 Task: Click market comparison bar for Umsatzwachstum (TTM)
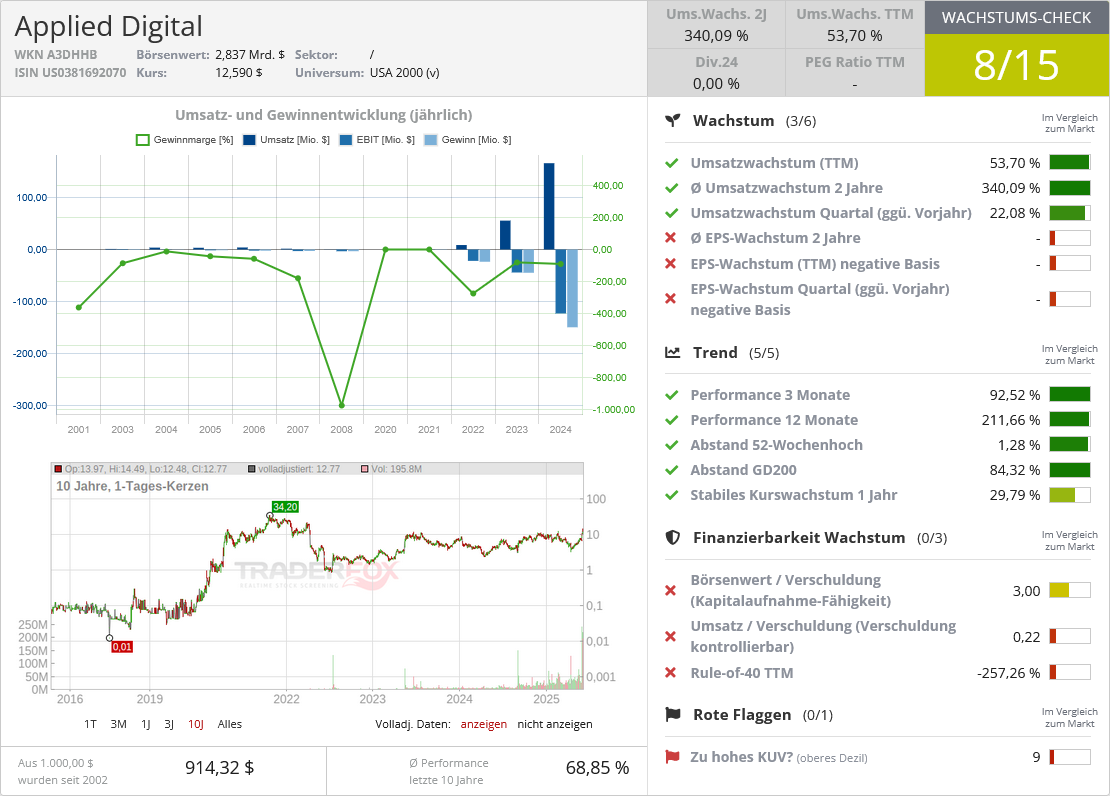(1070, 163)
